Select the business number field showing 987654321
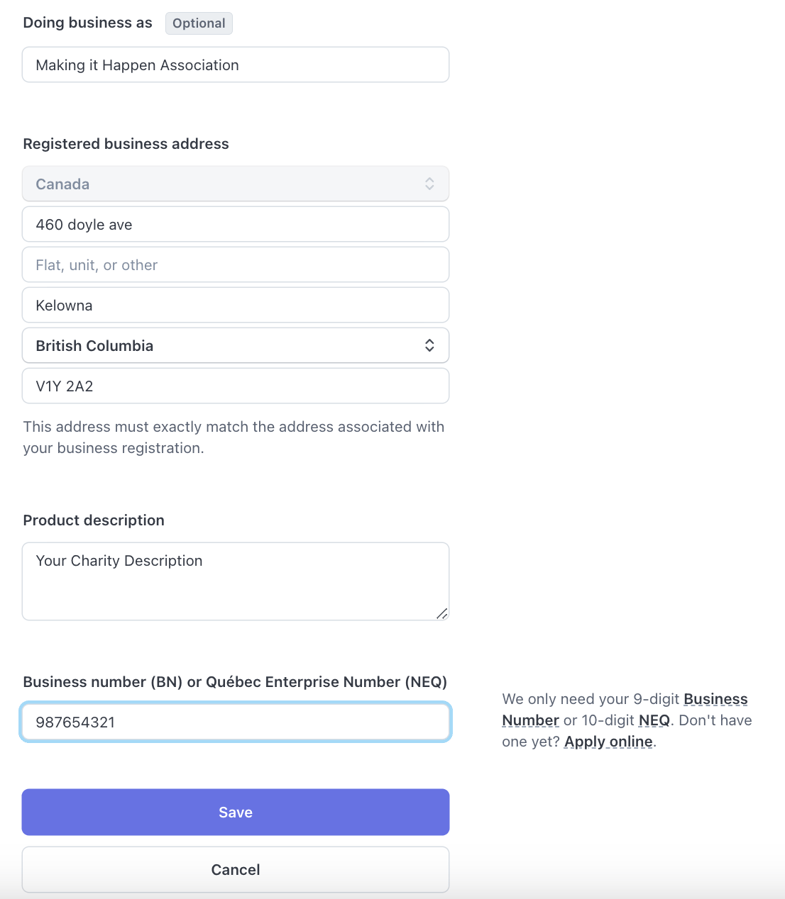Viewport: 785px width, 899px height. click(x=235, y=720)
